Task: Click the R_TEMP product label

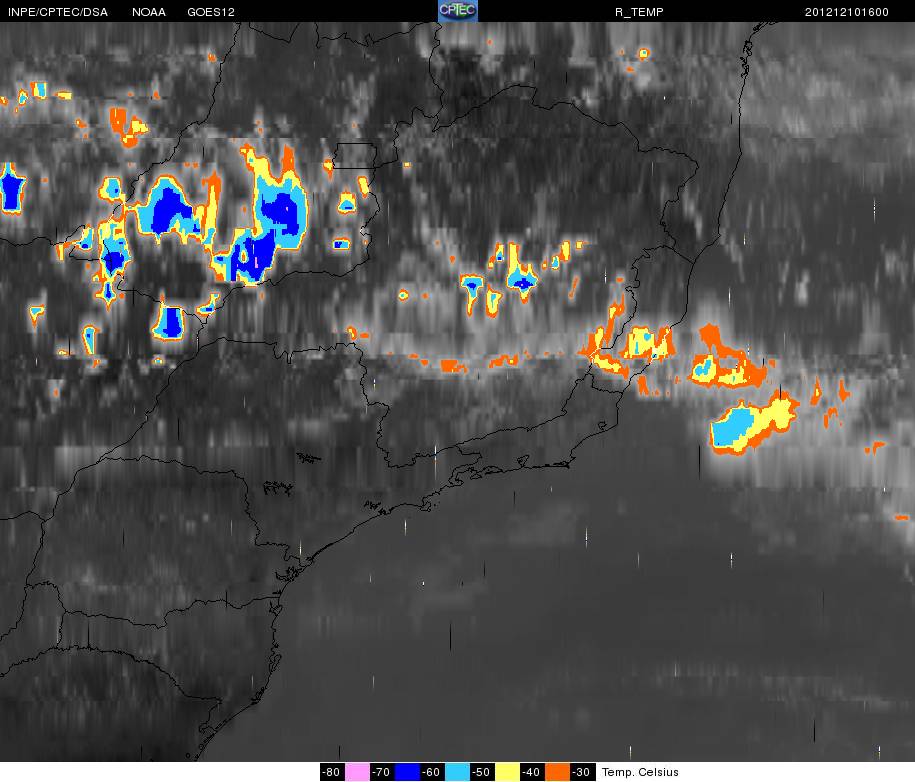Action: [x=639, y=12]
